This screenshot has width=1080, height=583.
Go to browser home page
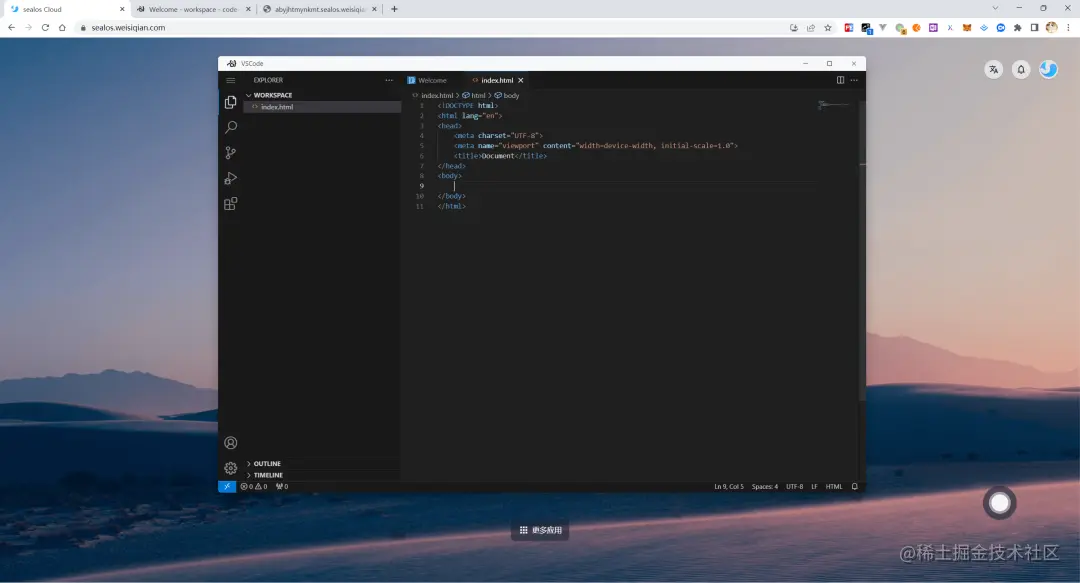coord(62,28)
